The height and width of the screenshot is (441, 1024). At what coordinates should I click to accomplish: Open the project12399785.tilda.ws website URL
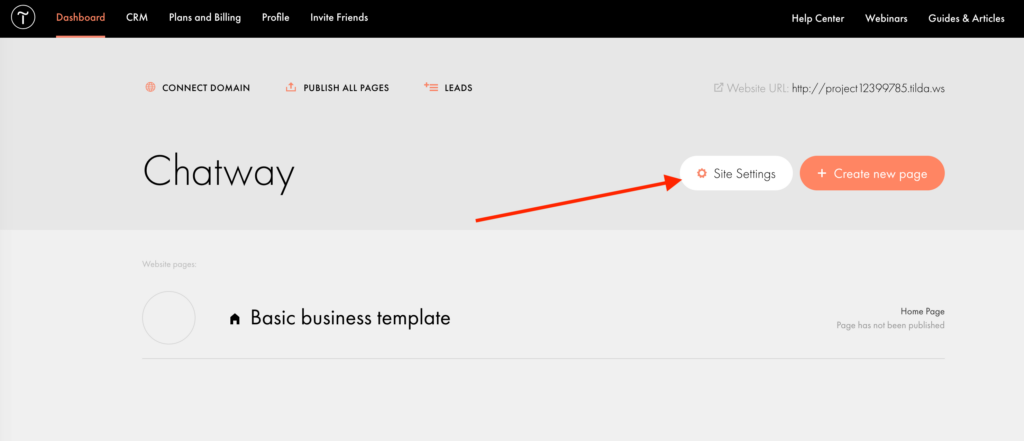868,88
